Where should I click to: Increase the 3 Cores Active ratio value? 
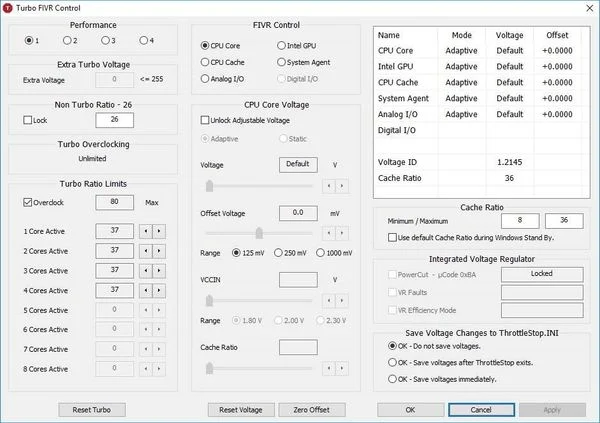[x=160, y=270]
